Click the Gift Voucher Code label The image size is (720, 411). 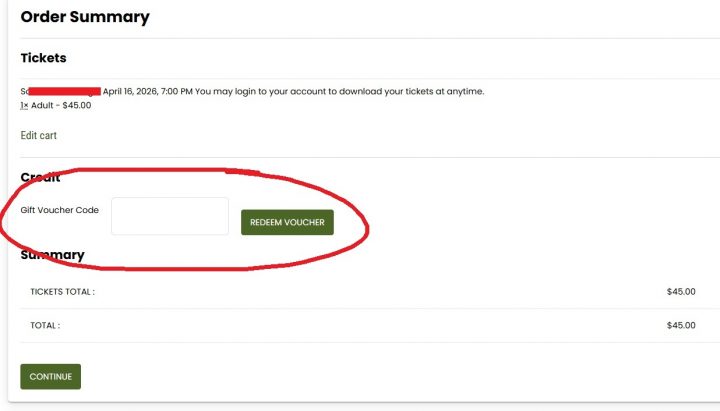pyautogui.click(x=59, y=210)
